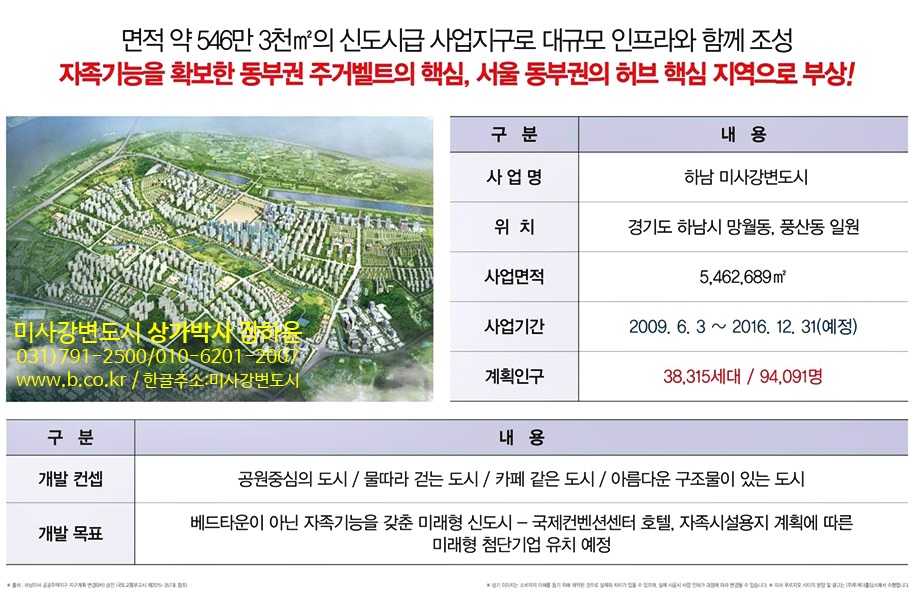Select the "계획인구" row label

tap(514, 376)
